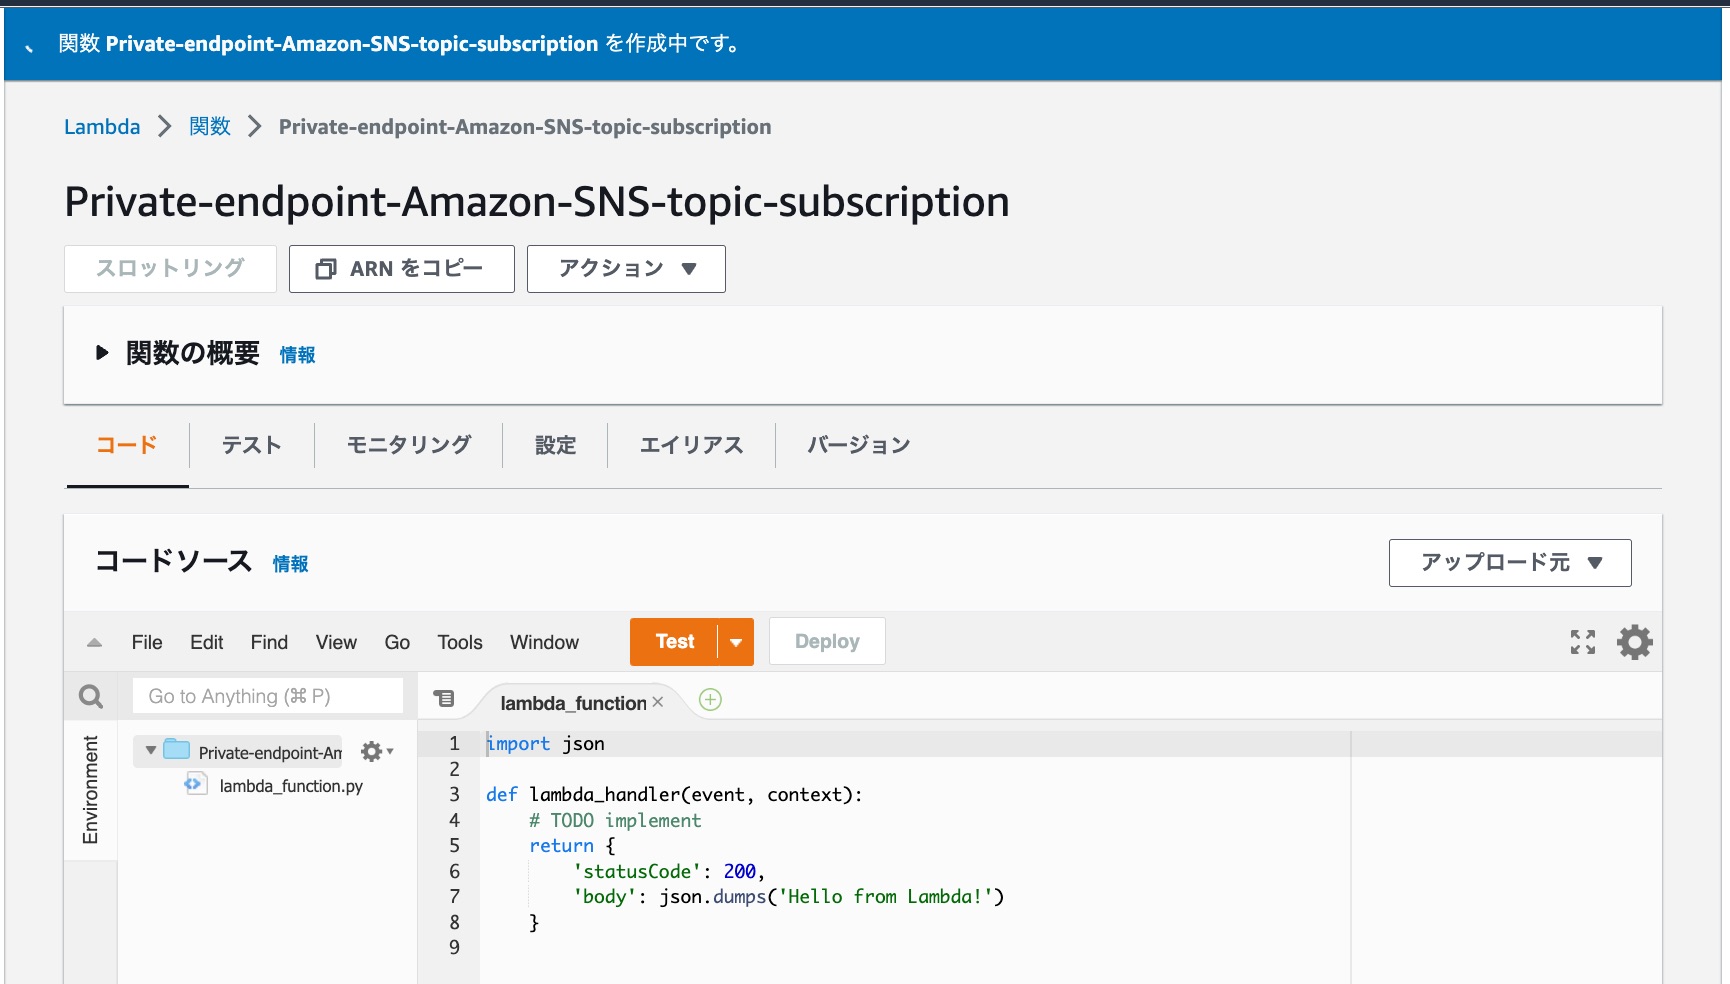Close the lambda_function tab

pos(658,702)
